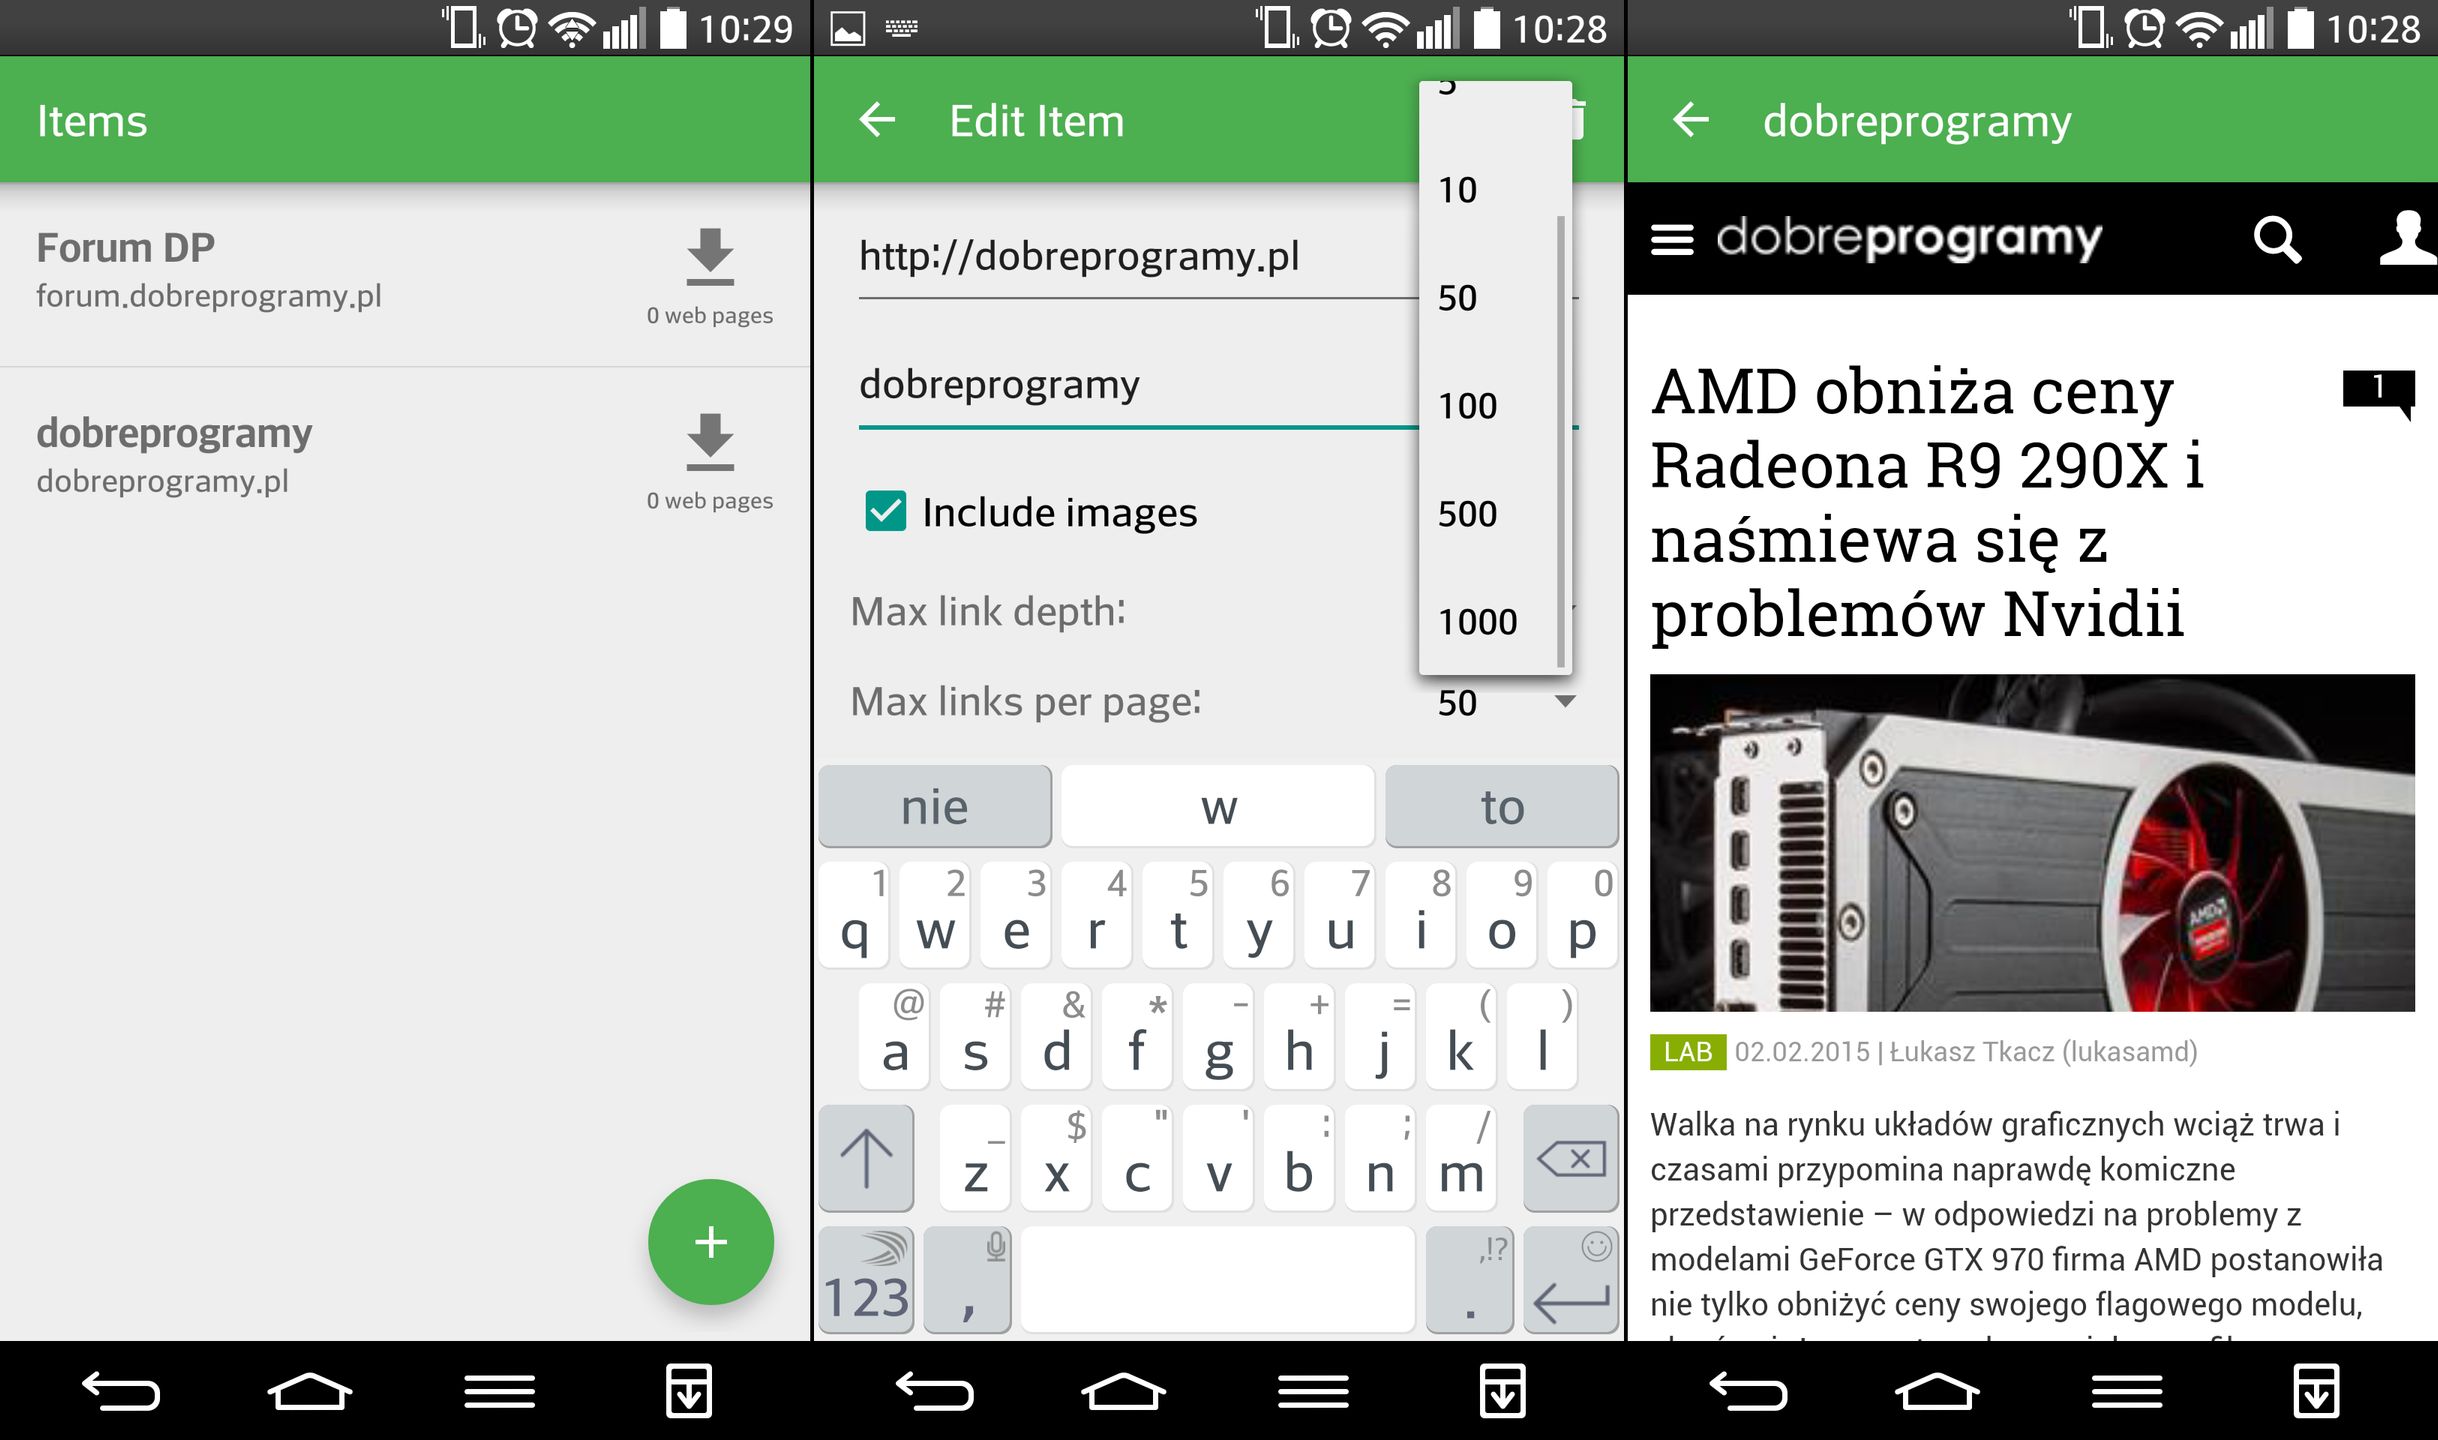Viewport: 2438px width, 1440px height.
Task: Tap the comma key with microphone
Action: (967, 1281)
